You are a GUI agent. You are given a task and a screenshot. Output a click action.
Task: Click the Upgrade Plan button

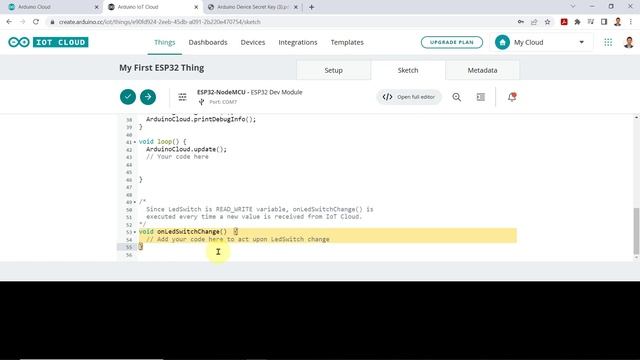coord(451,42)
